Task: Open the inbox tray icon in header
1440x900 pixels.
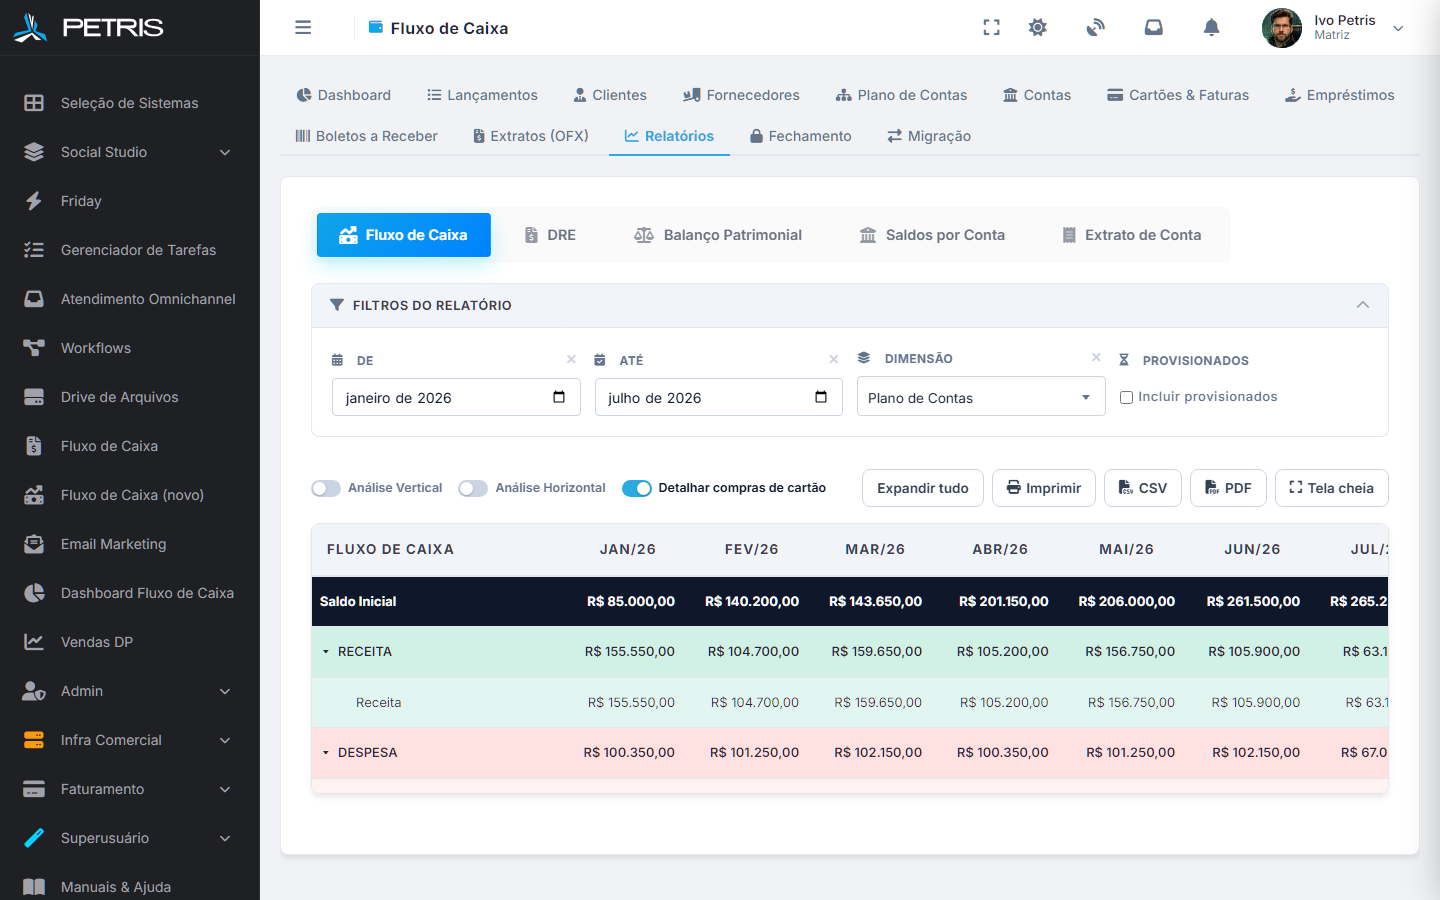Action: (x=1153, y=28)
